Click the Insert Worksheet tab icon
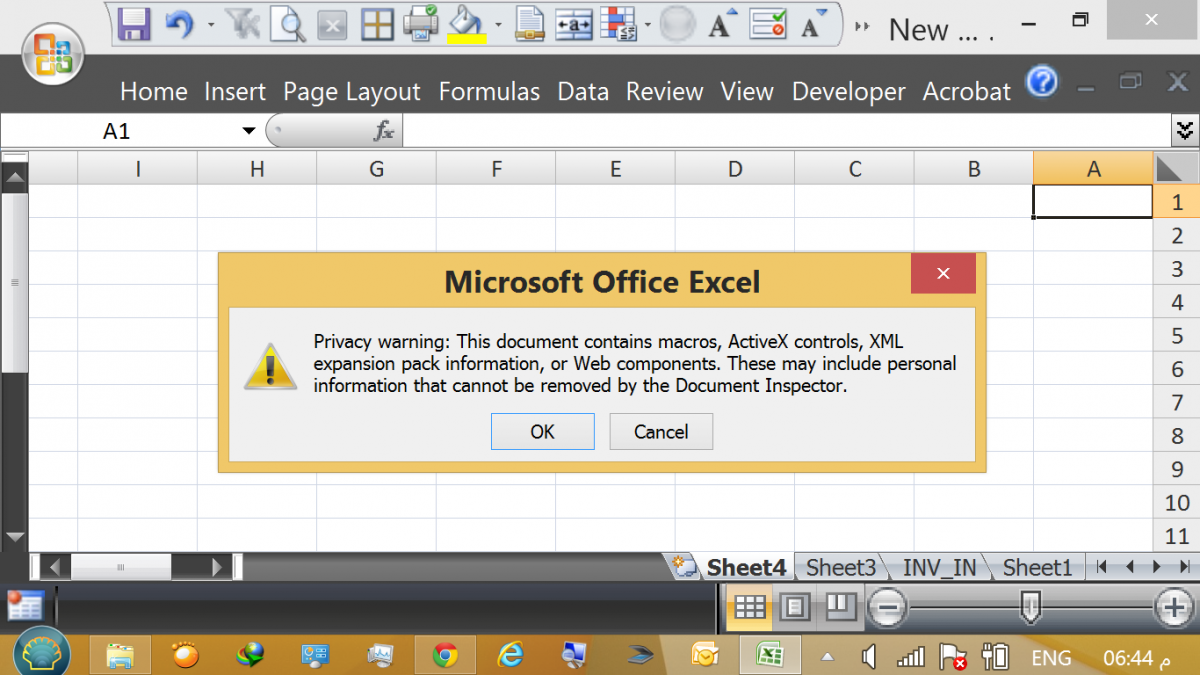Image resolution: width=1200 pixels, height=675 pixels. click(x=685, y=567)
